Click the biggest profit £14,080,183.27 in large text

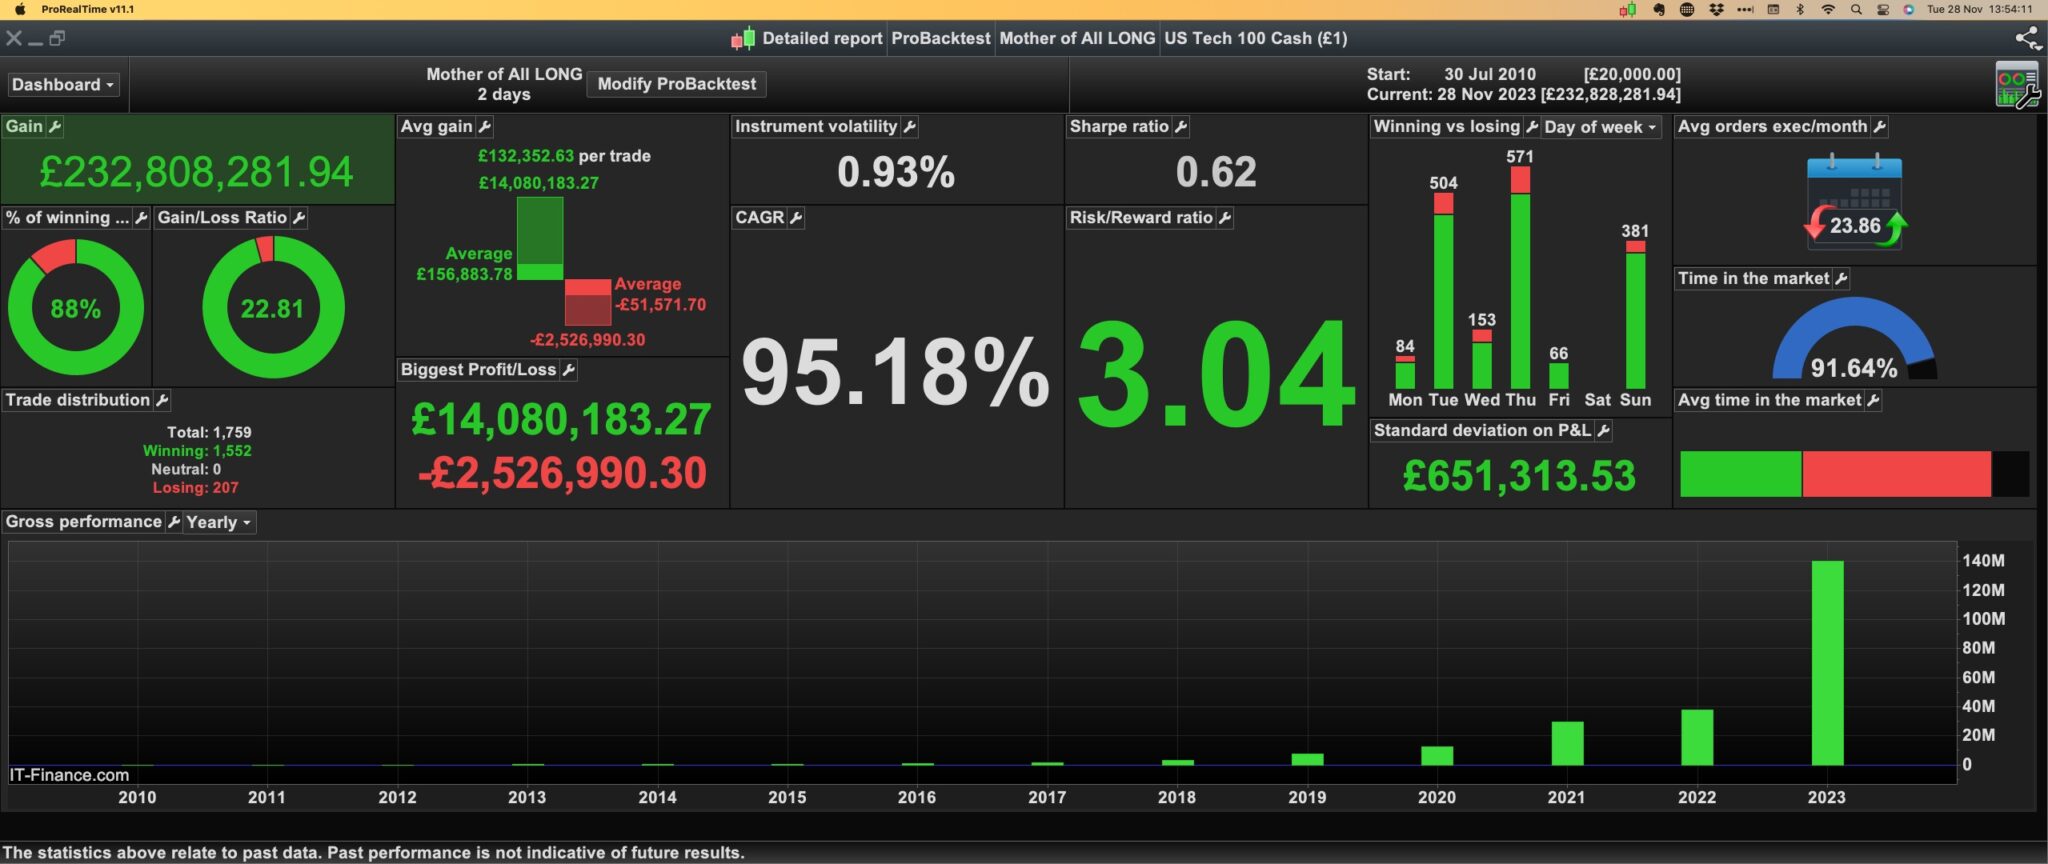tap(561, 420)
